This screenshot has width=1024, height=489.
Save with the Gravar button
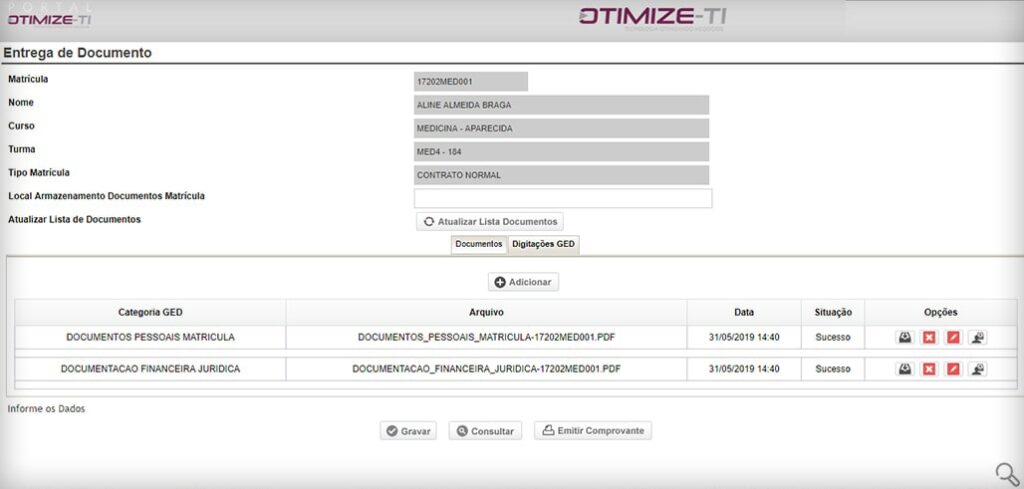point(408,431)
